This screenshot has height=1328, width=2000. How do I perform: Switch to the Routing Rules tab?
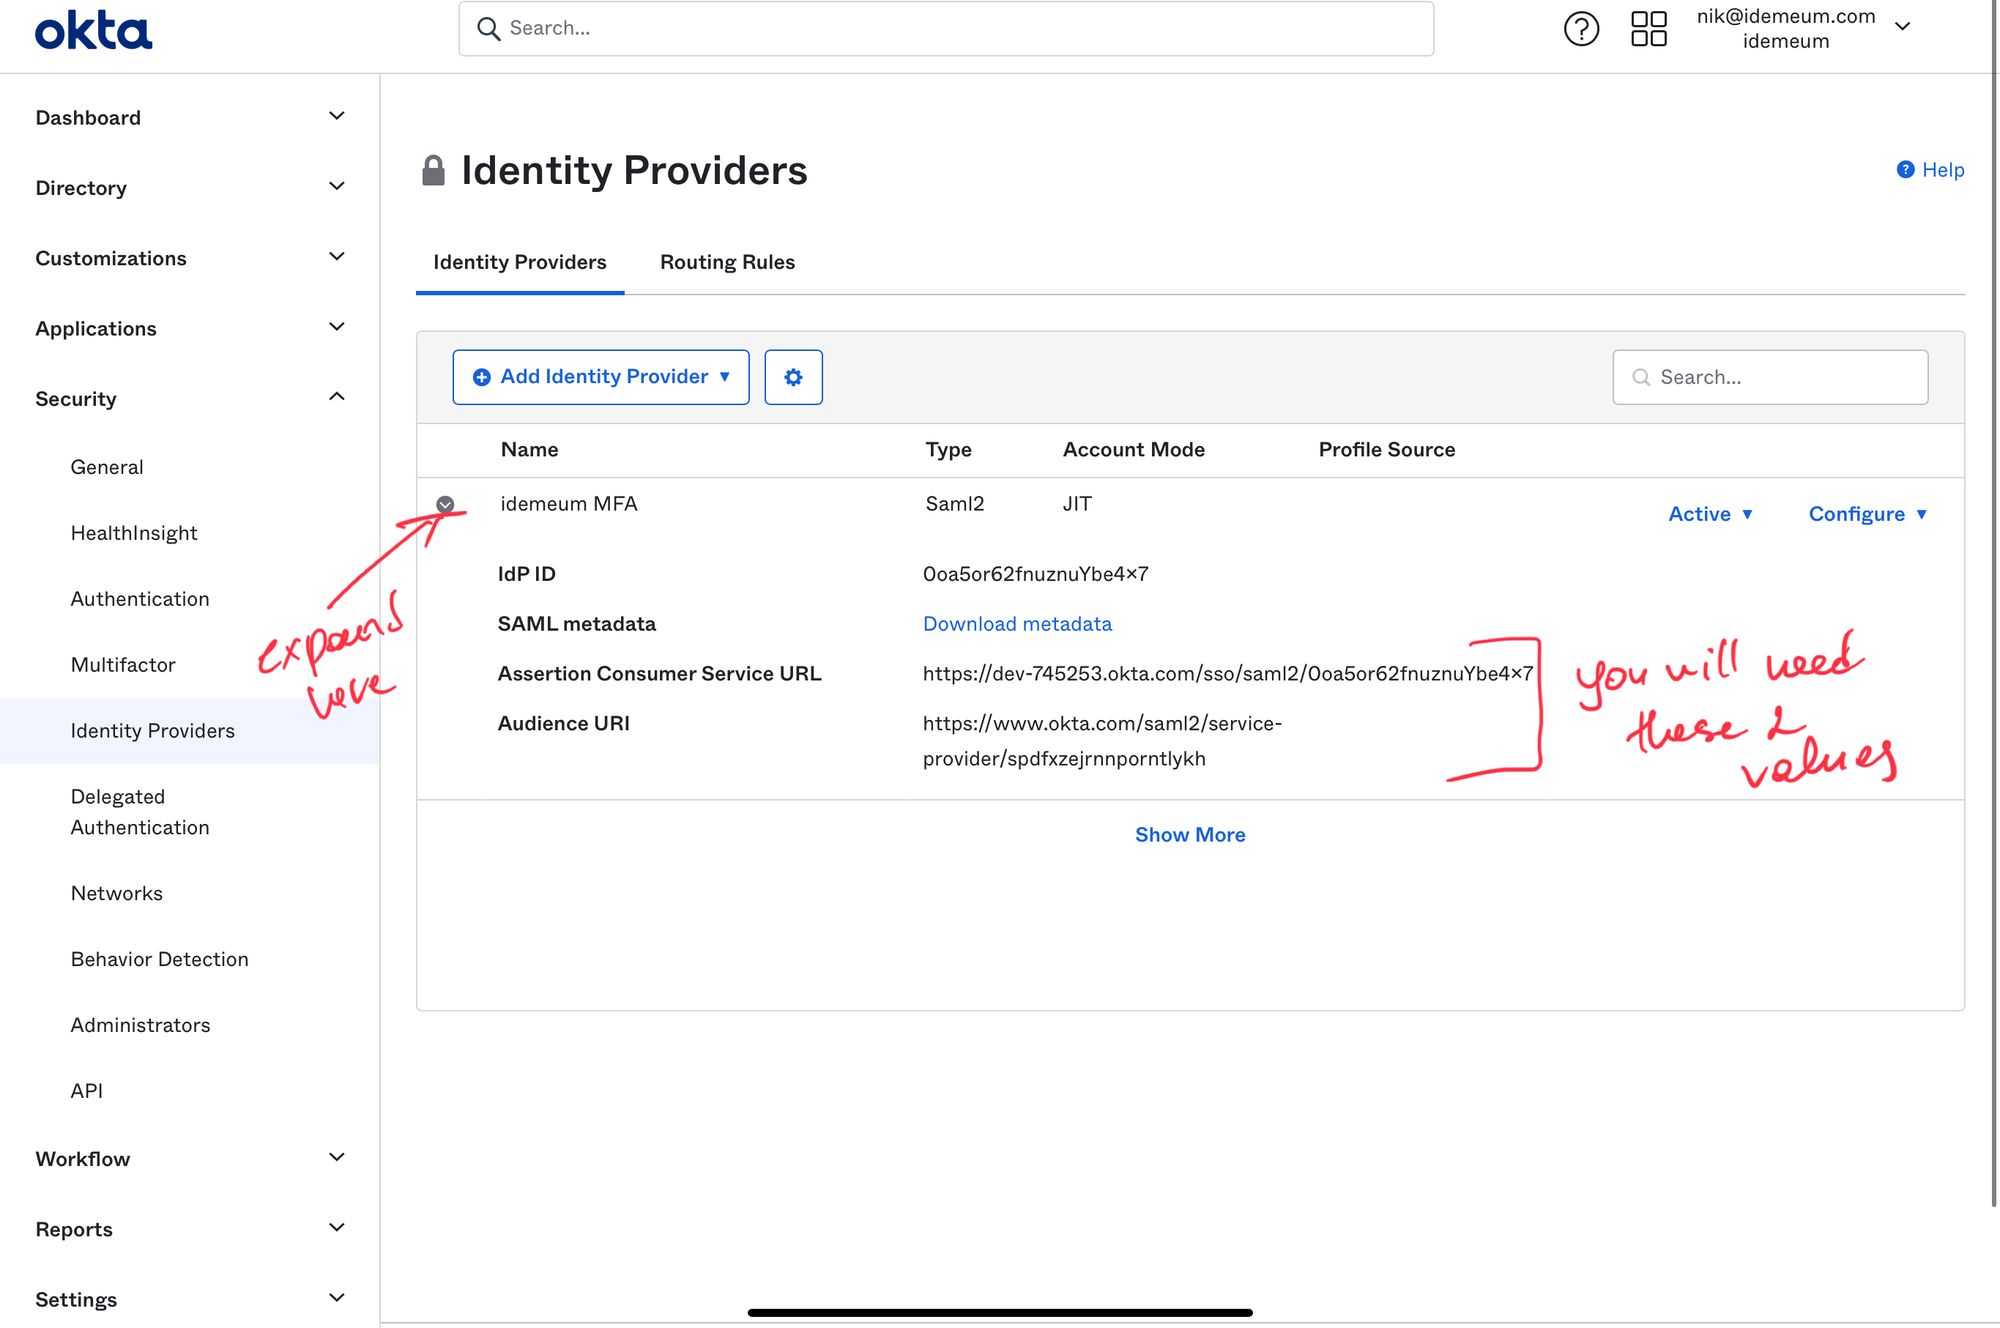point(727,262)
